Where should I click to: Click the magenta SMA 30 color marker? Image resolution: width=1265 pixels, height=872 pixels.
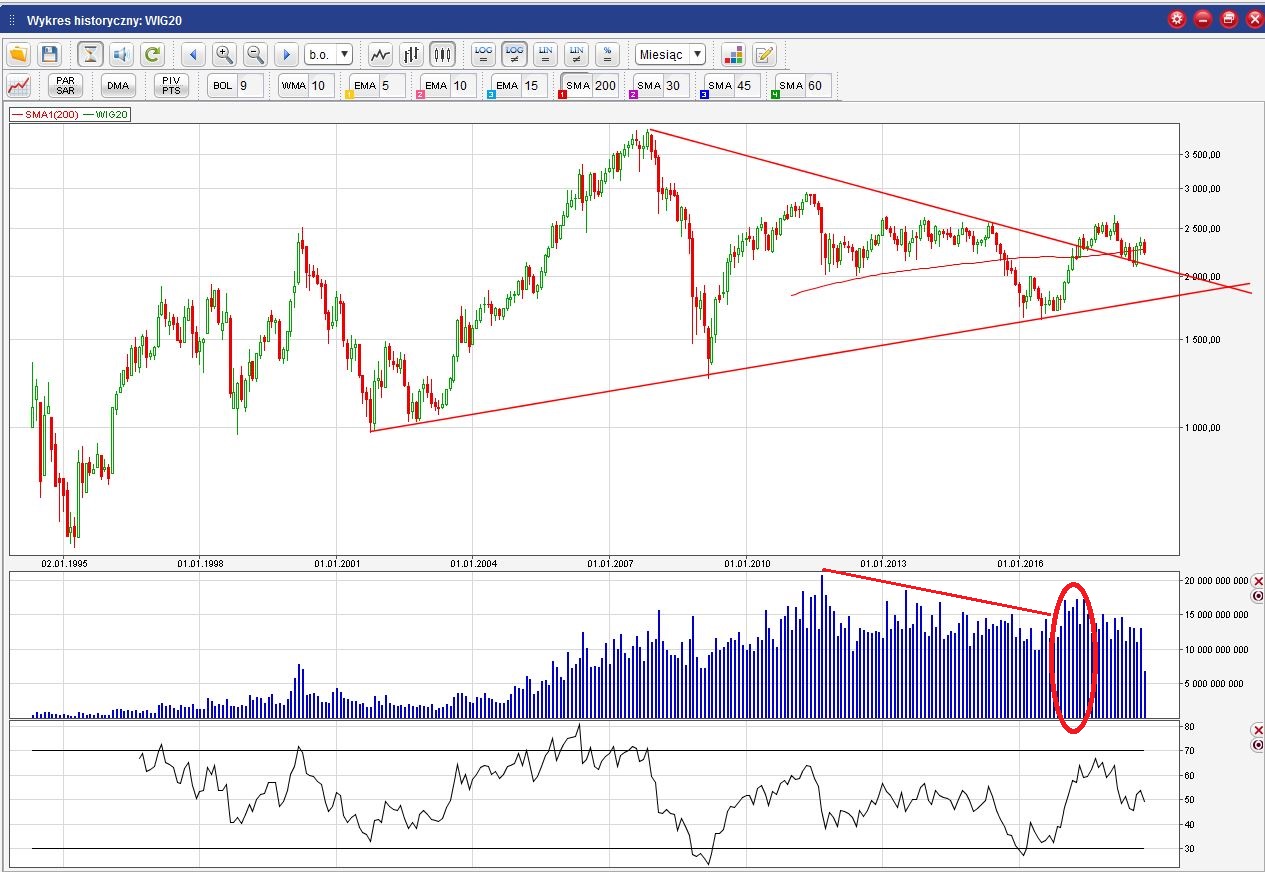pos(634,95)
